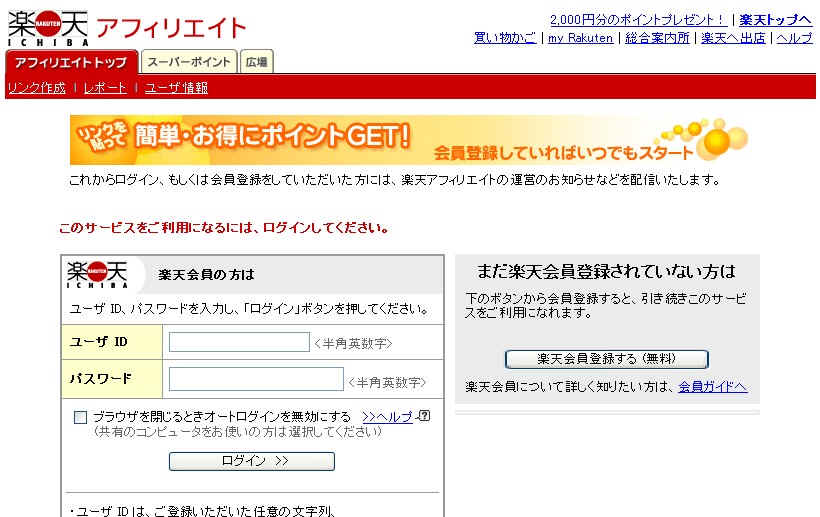820x517 pixels.
Task: Follow the 2,000円分のポイントプレゼント link
Action: pyautogui.click(x=639, y=20)
